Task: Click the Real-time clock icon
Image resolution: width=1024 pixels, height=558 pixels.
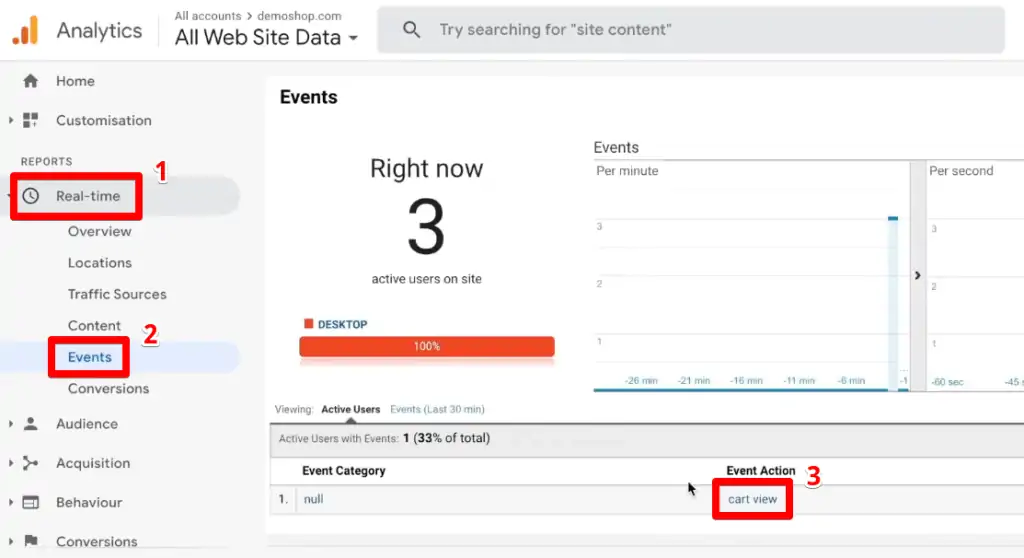Action: tap(30, 196)
